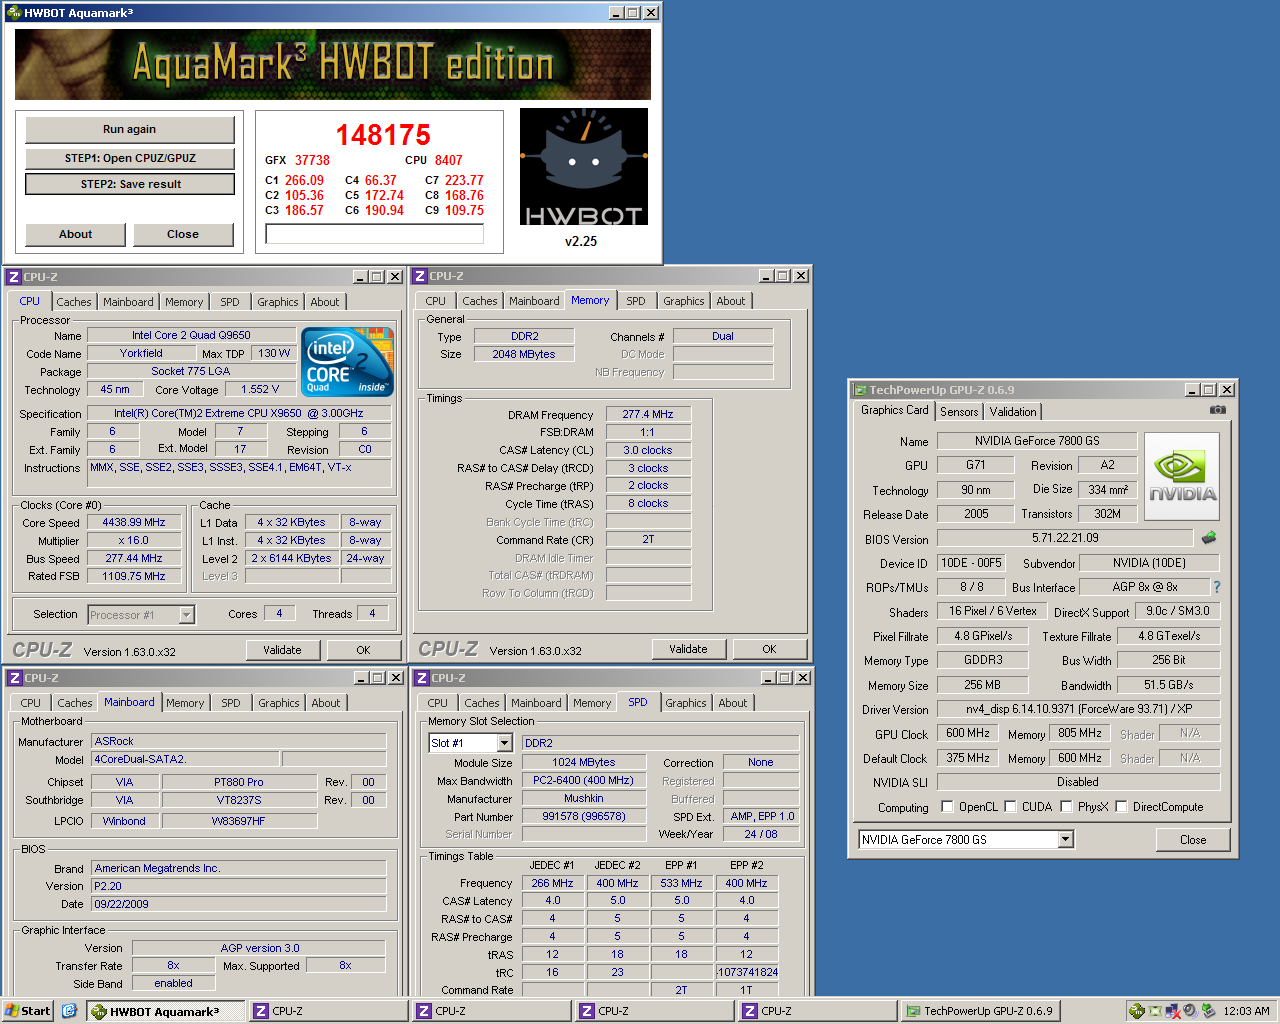This screenshot has height=1024, width=1280.
Task: Click the Mushkin manufacturer field
Action: click(x=584, y=798)
